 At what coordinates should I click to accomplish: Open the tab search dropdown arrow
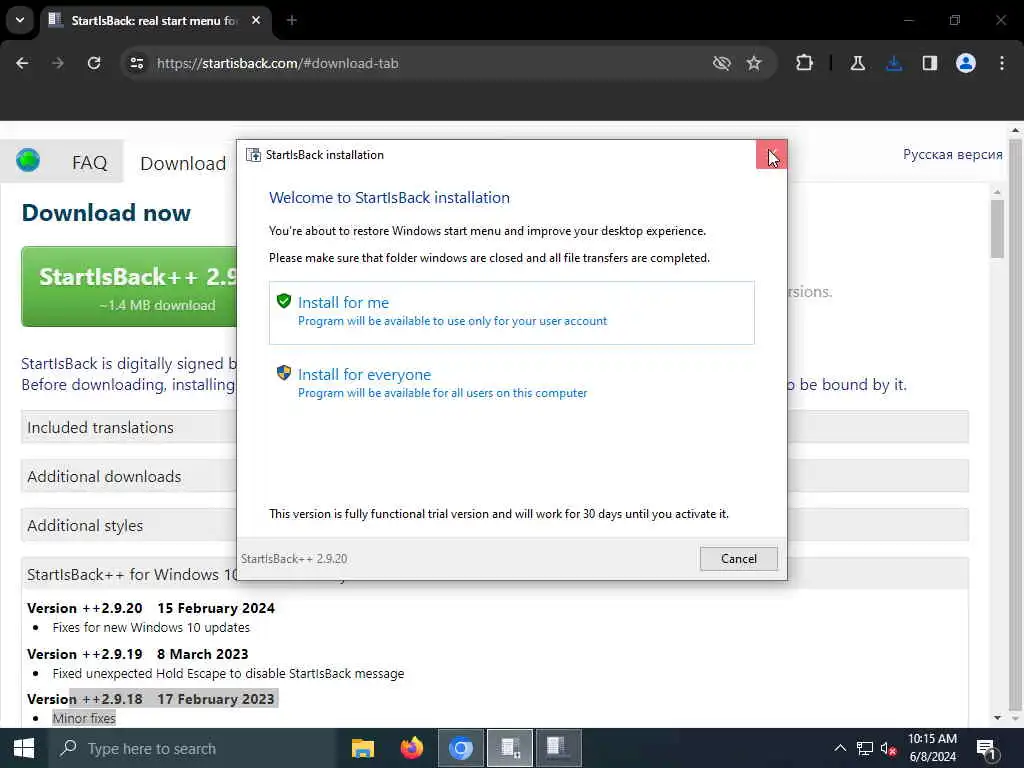20,20
